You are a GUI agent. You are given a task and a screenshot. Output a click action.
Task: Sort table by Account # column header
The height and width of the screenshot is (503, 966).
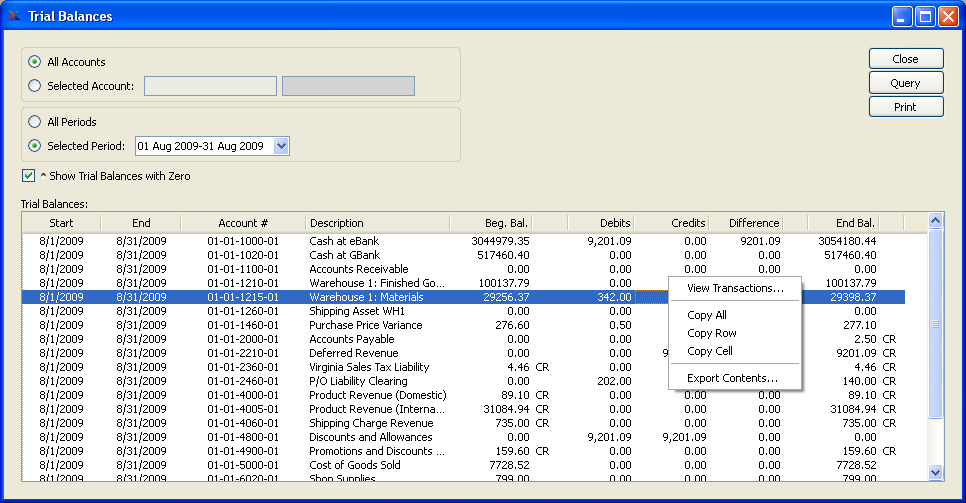tap(243, 223)
